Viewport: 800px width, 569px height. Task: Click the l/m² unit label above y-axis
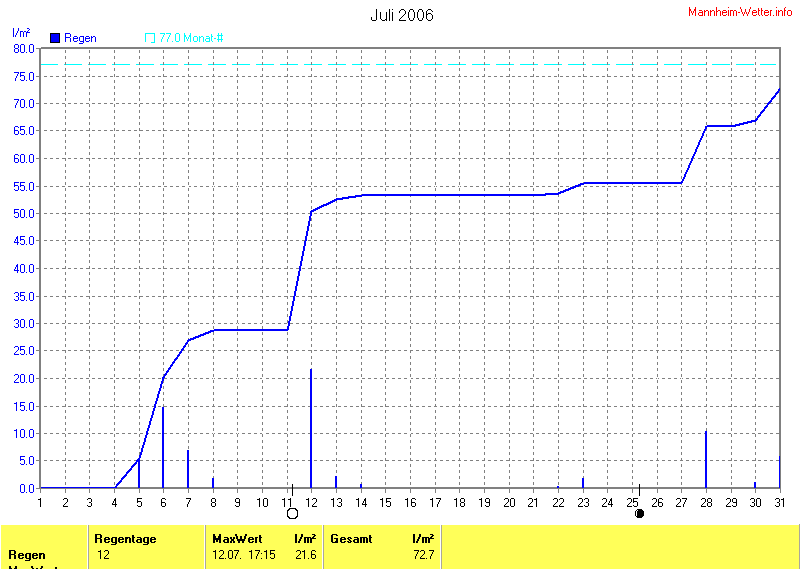tap(20, 34)
